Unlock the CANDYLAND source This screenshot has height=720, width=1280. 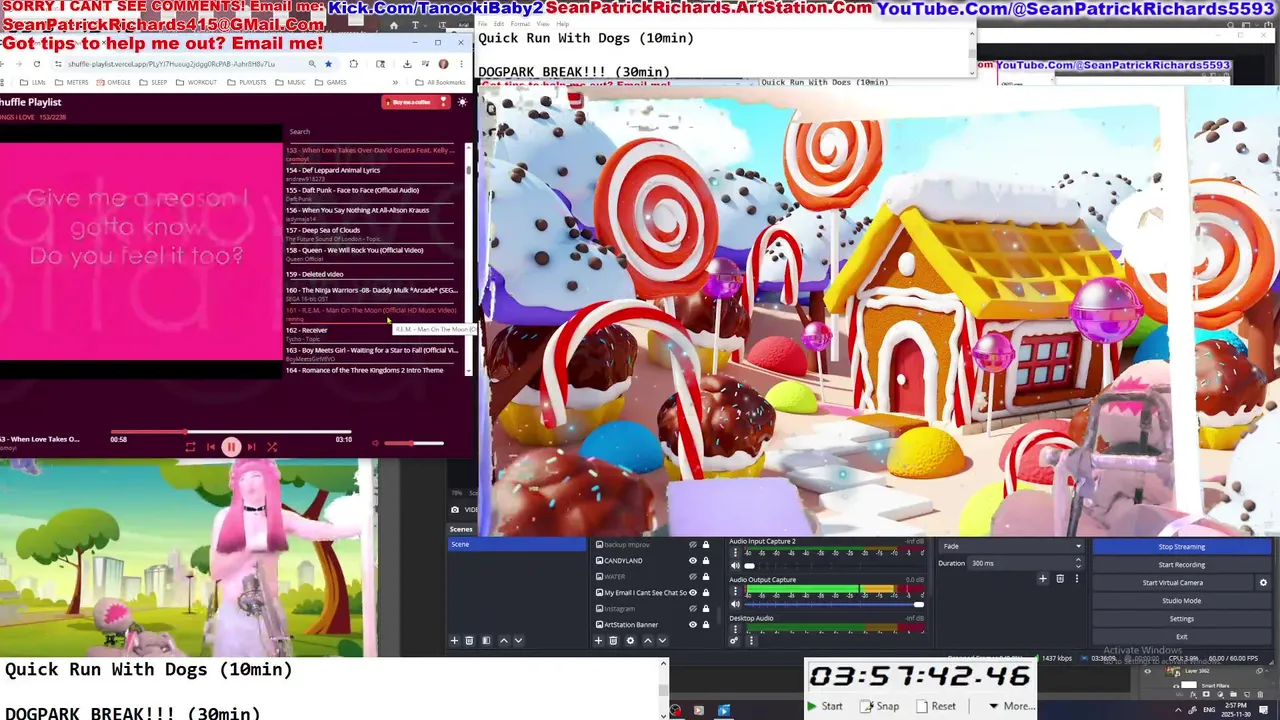[706, 561]
